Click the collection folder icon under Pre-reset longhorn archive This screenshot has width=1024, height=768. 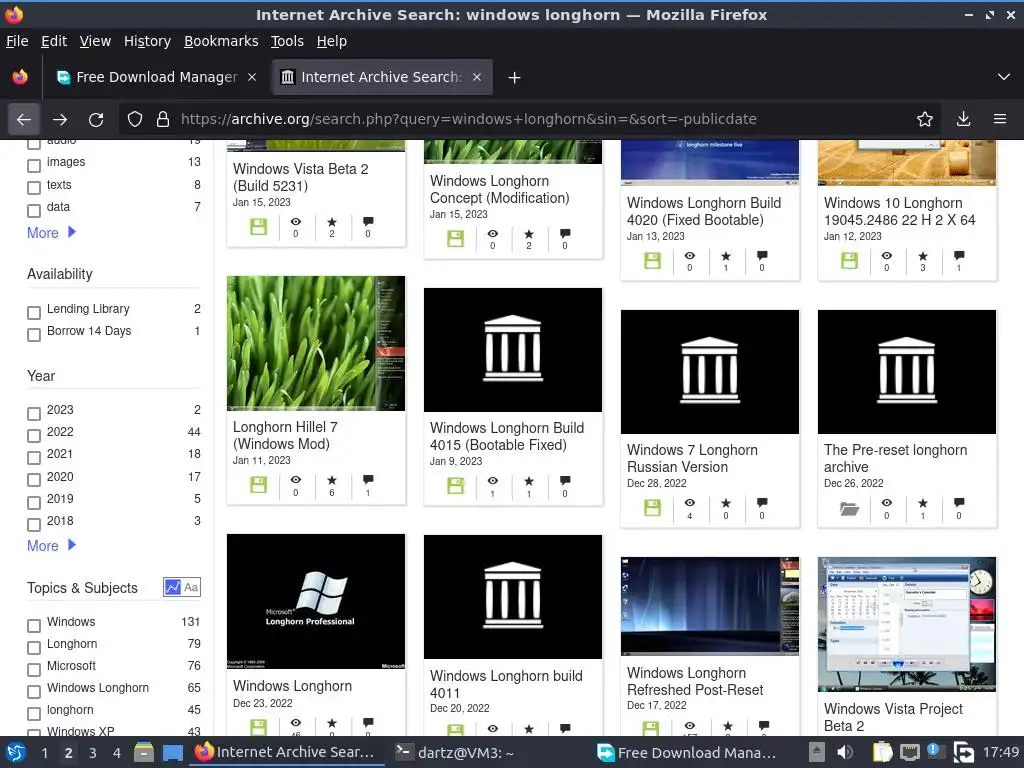(x=849, y=508)
